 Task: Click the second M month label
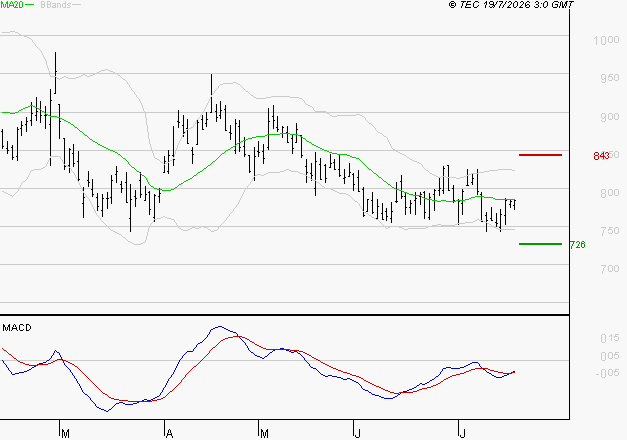point(264,434)
